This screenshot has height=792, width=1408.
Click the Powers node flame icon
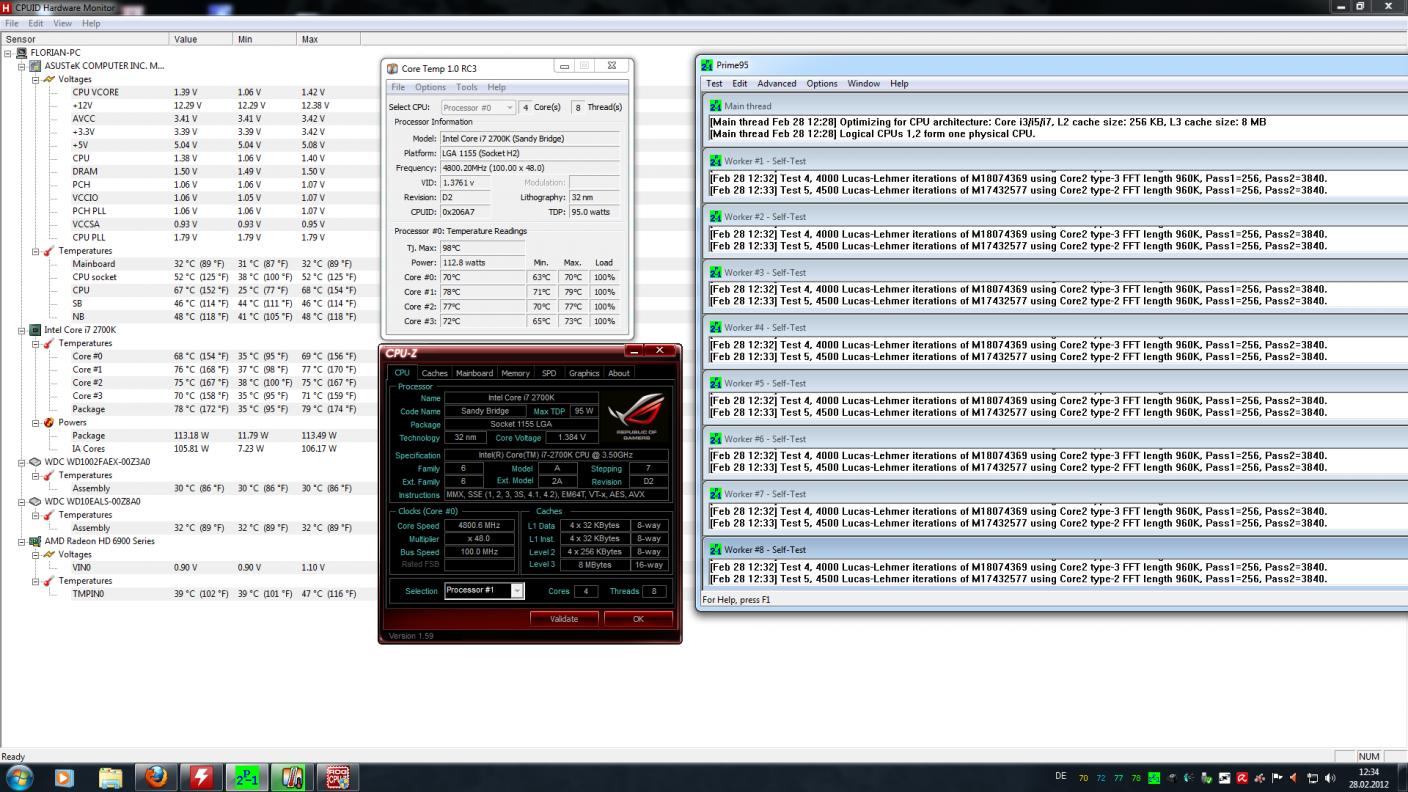(x=49, y=422)
